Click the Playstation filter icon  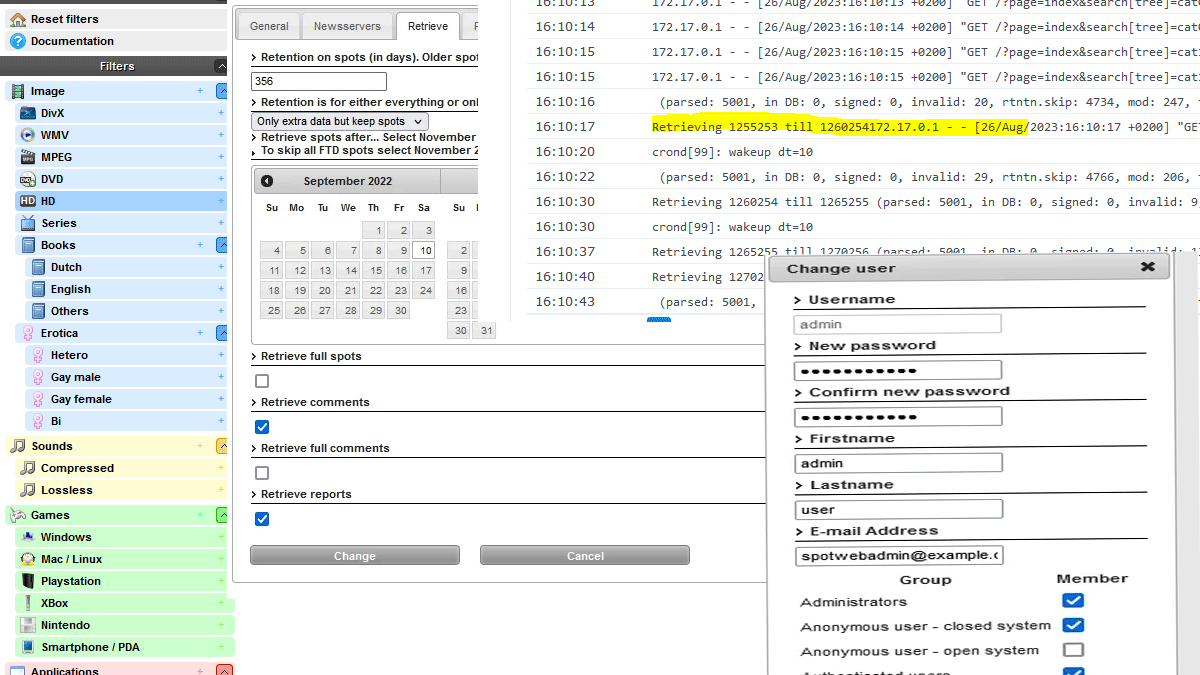click(28, 581)
